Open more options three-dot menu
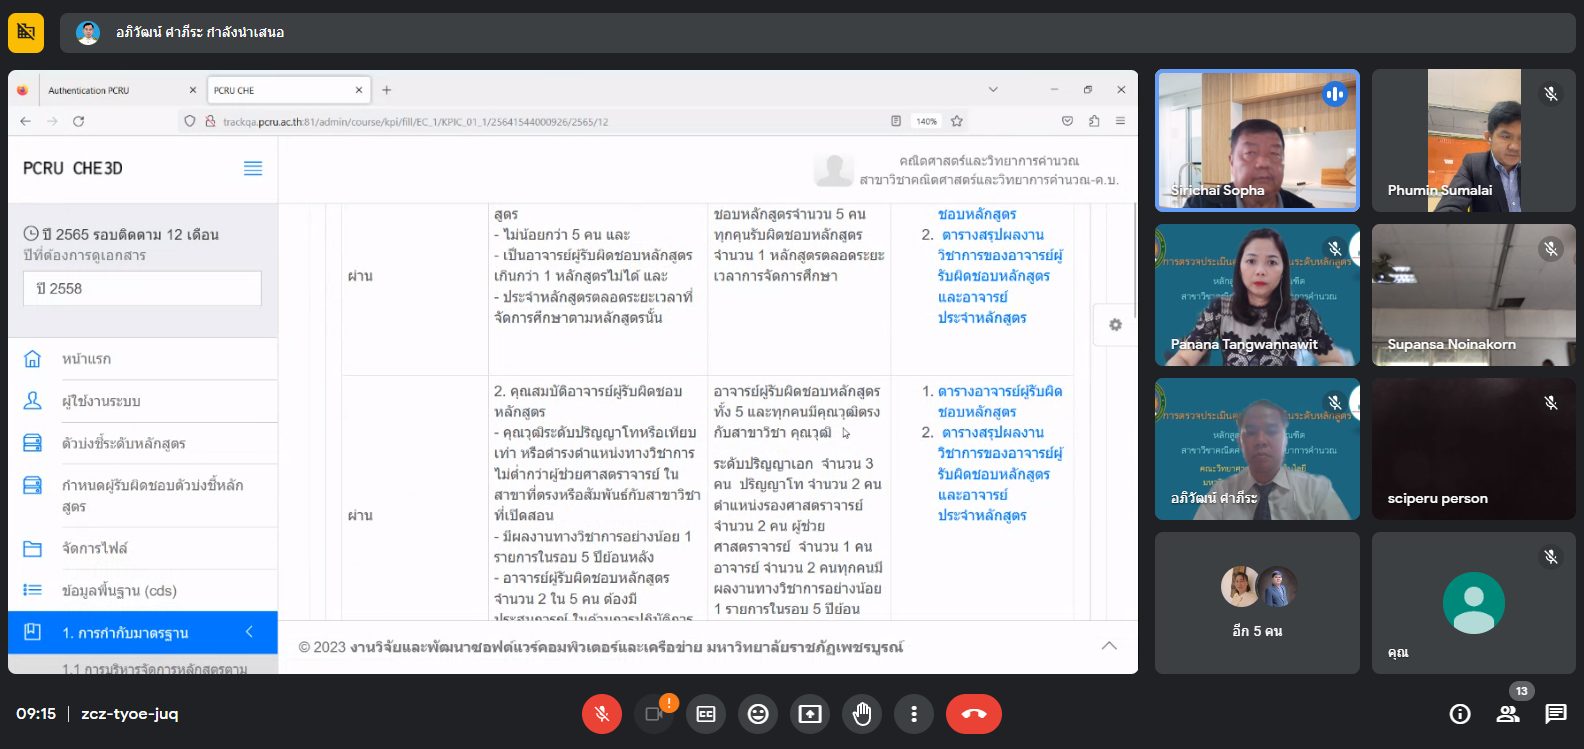 tap(914, 714)
